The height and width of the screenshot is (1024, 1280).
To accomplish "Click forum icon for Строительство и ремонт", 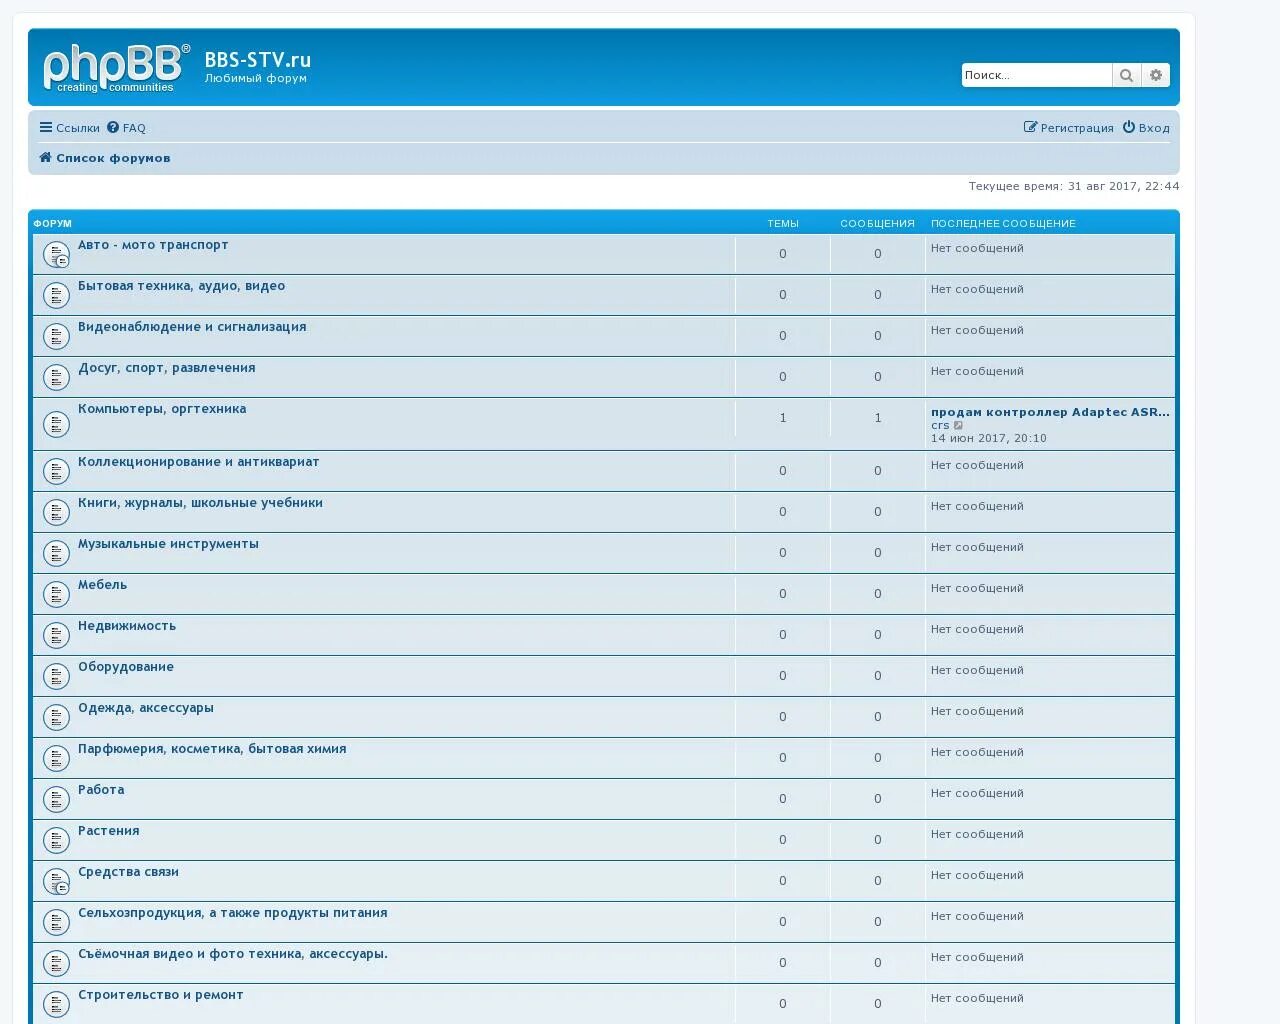I will click(x=56, y=1004).
